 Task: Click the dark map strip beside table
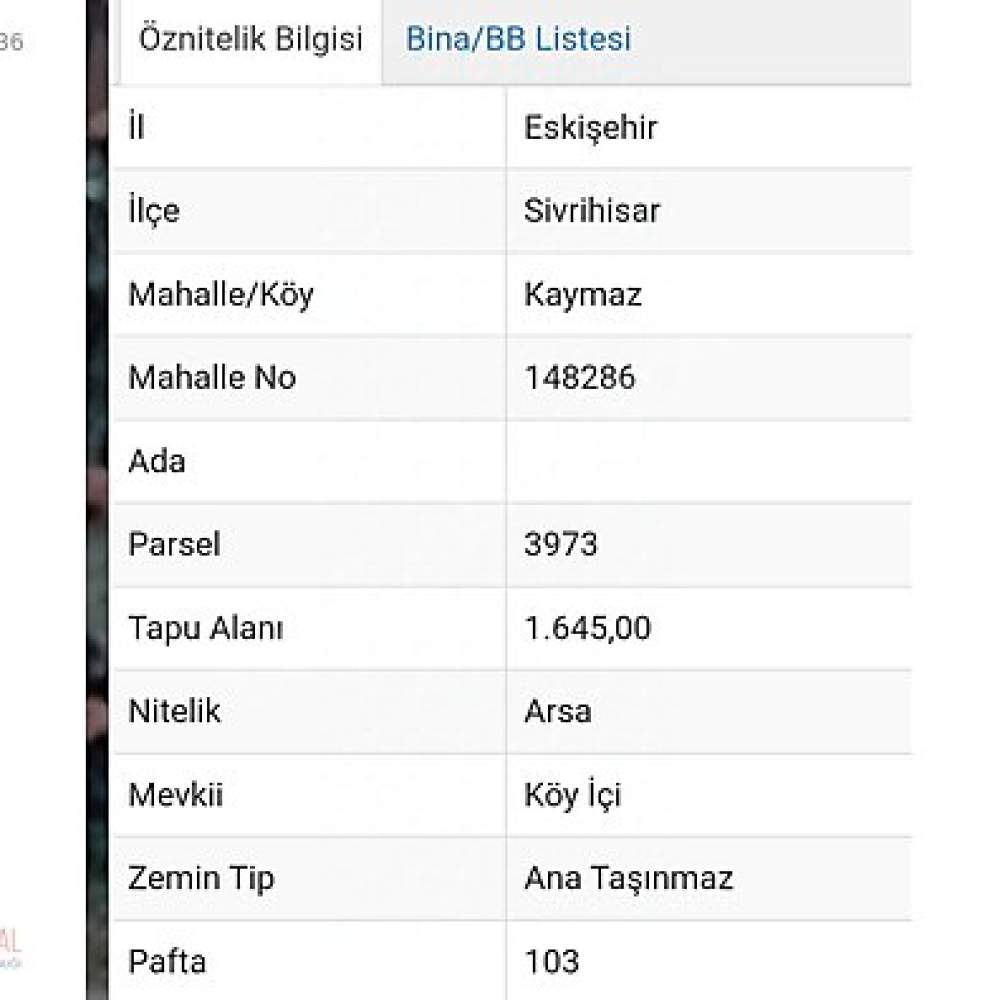[x=98, y=500]
